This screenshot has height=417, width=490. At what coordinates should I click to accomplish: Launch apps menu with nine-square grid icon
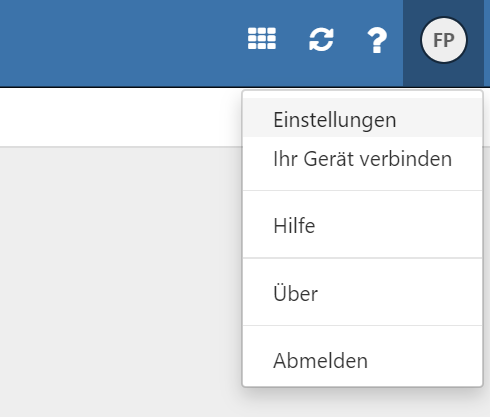262,38
